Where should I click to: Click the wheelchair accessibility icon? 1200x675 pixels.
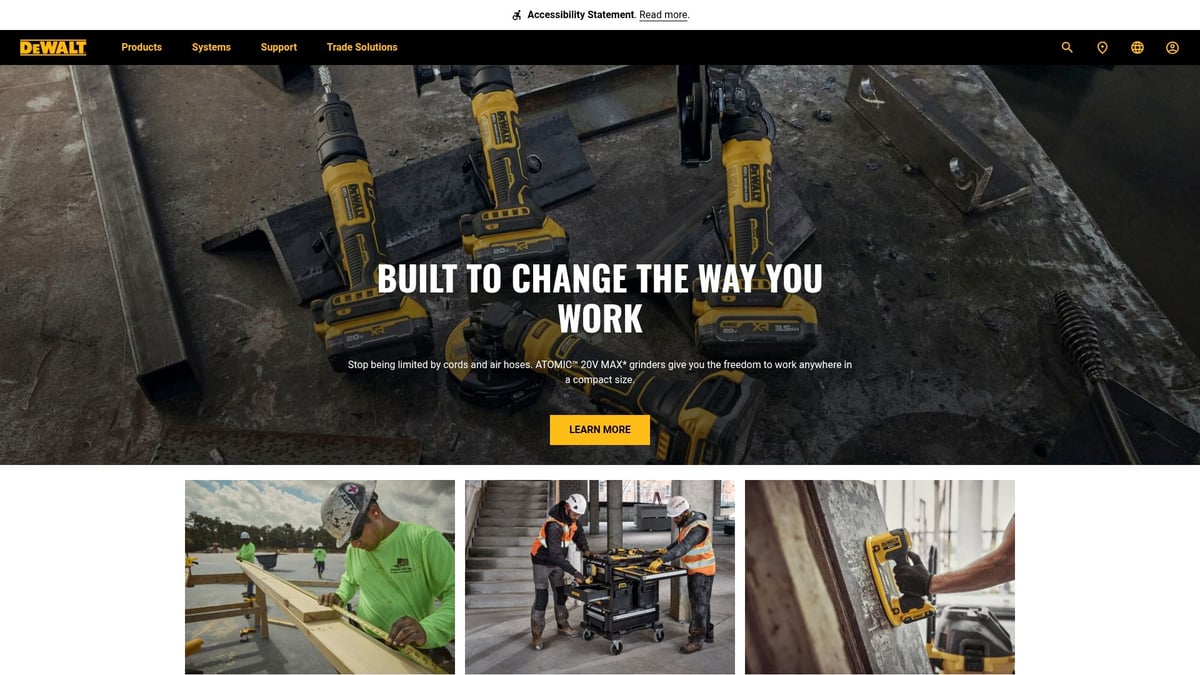coord(516,15)
